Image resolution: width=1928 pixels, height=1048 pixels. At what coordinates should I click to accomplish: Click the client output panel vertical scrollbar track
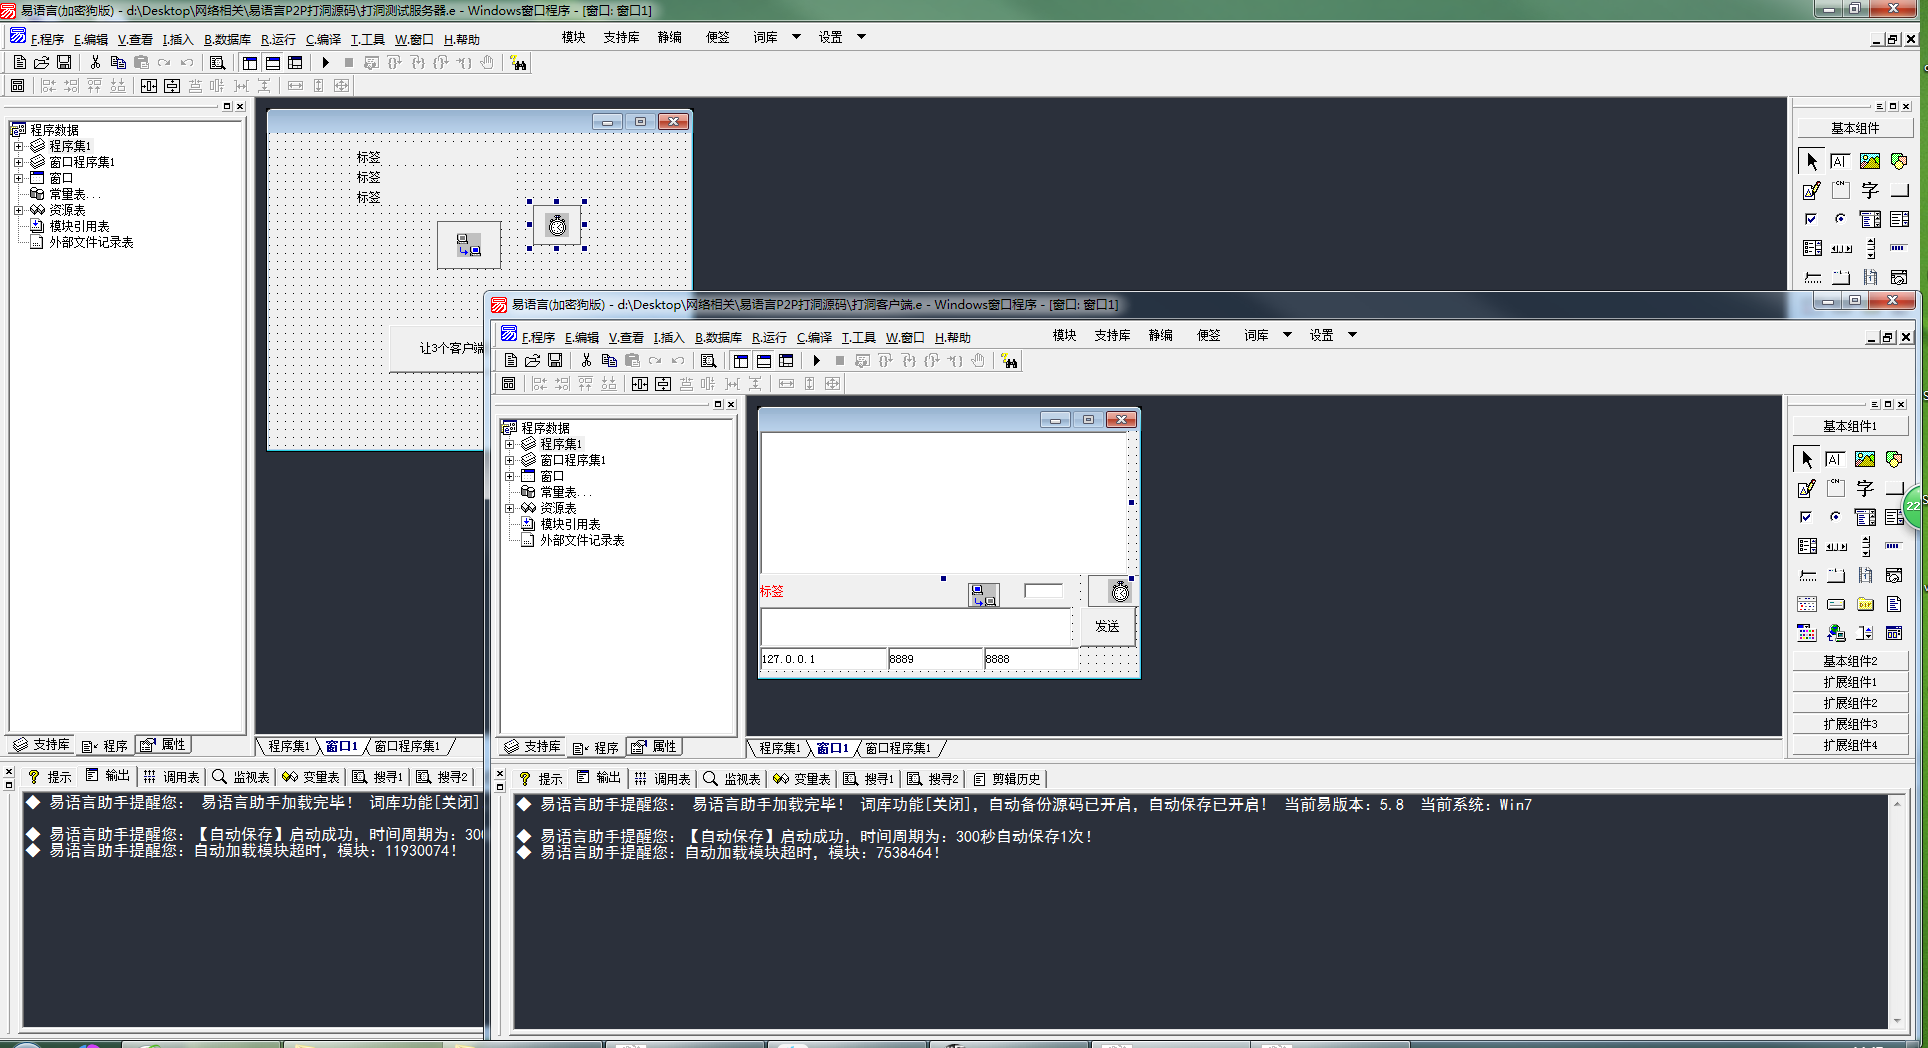(x=1897, y=912)
